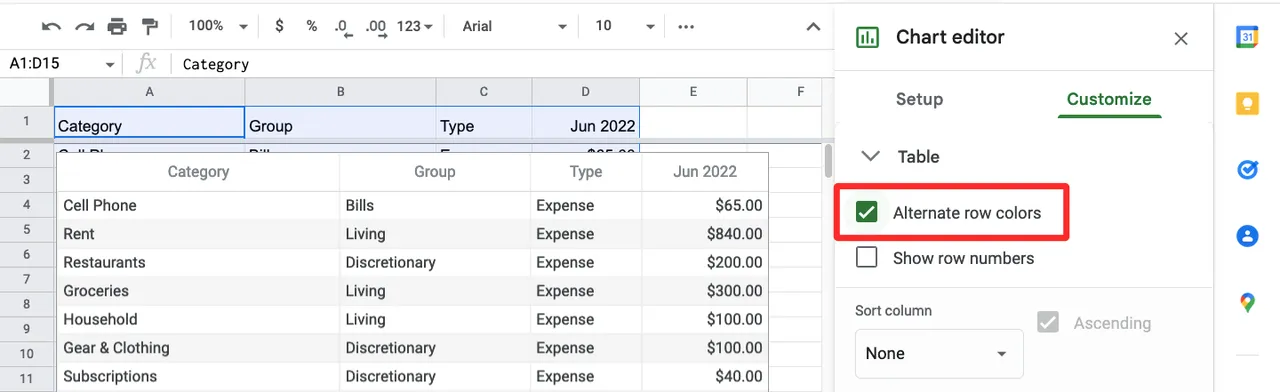
Task: Click Gear & Clothing in the chart
Action: pos(116,348)
